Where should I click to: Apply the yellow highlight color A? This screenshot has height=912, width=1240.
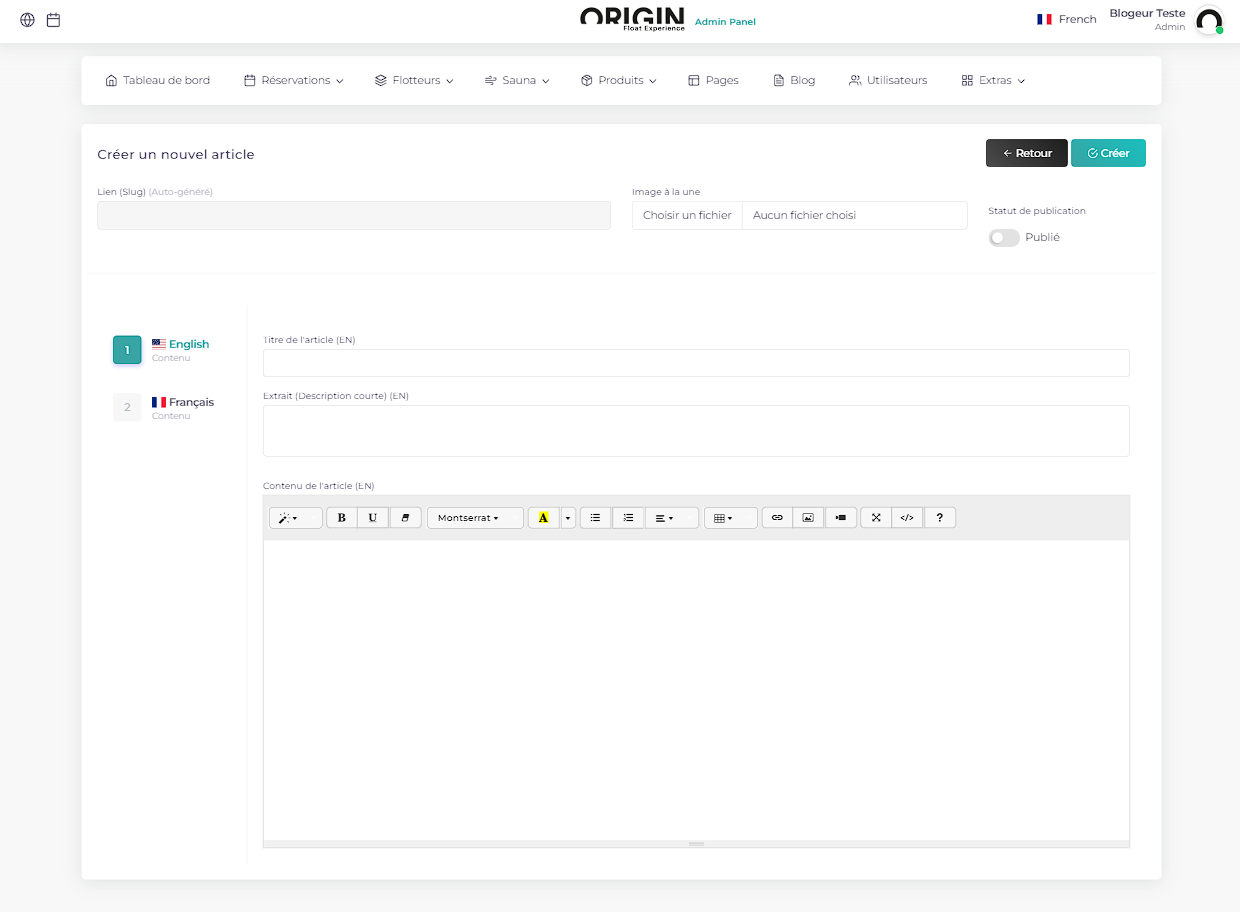544,518
